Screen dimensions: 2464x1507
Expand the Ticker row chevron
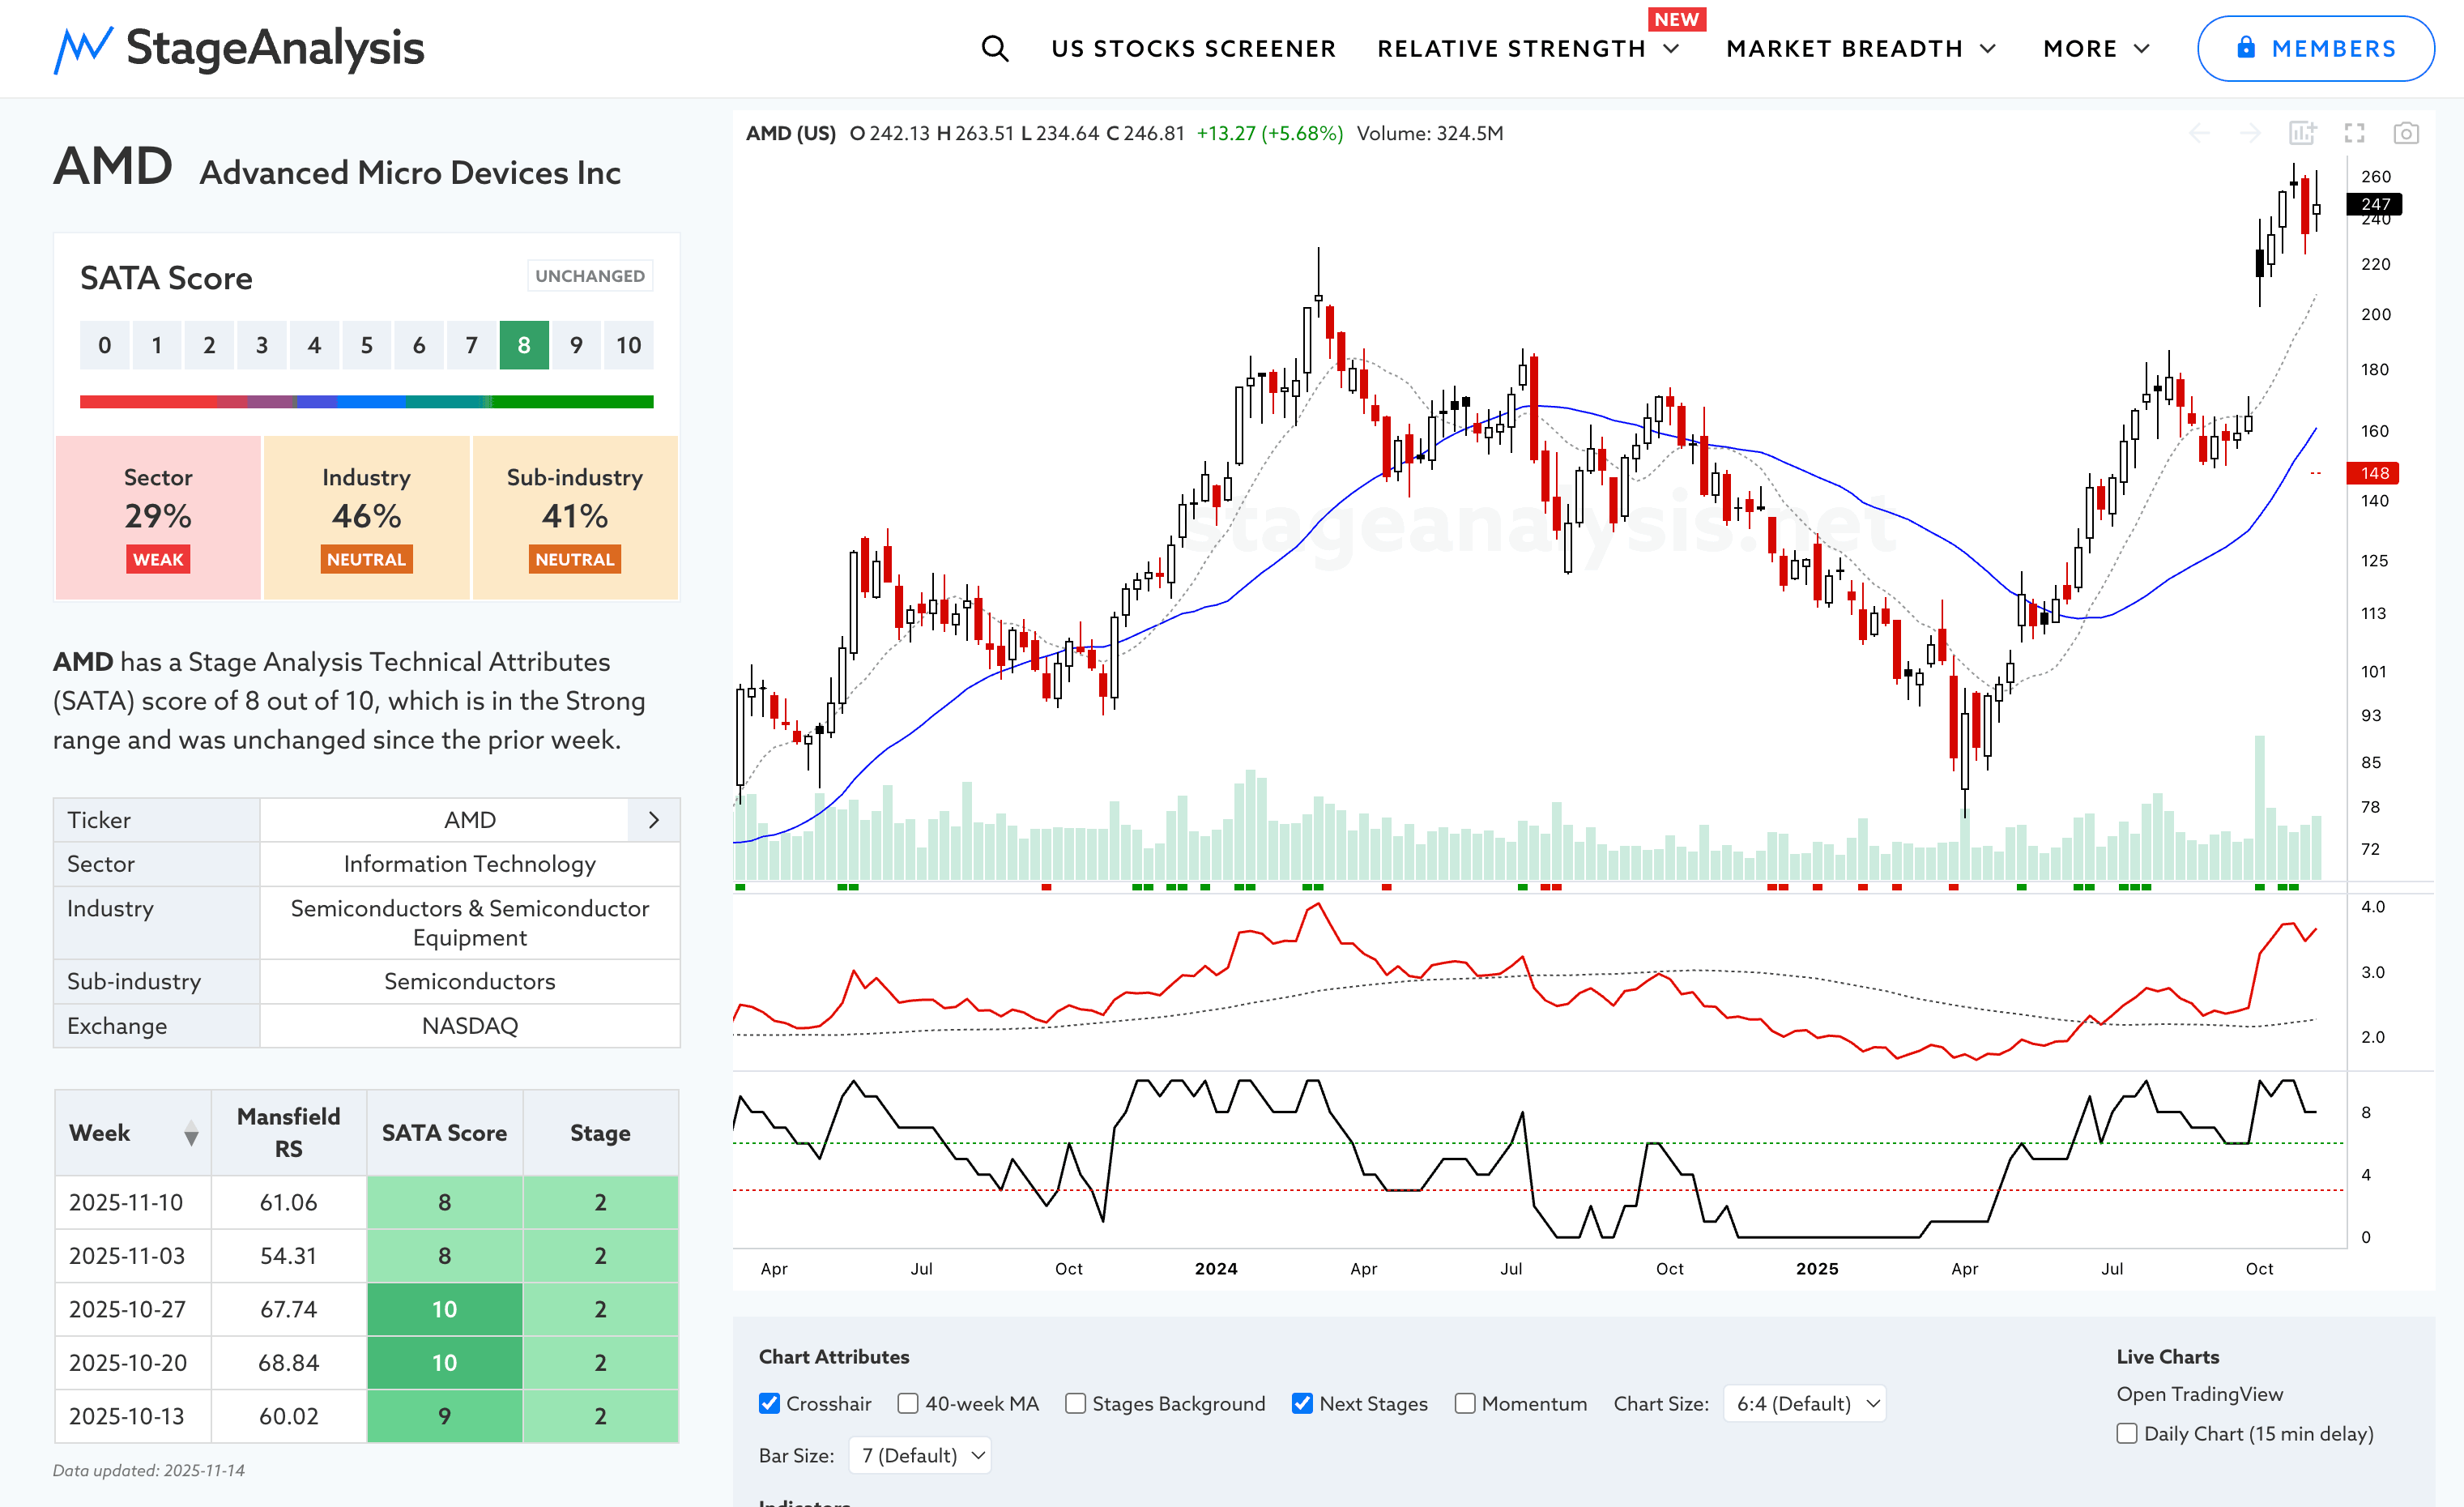point(654,820)
